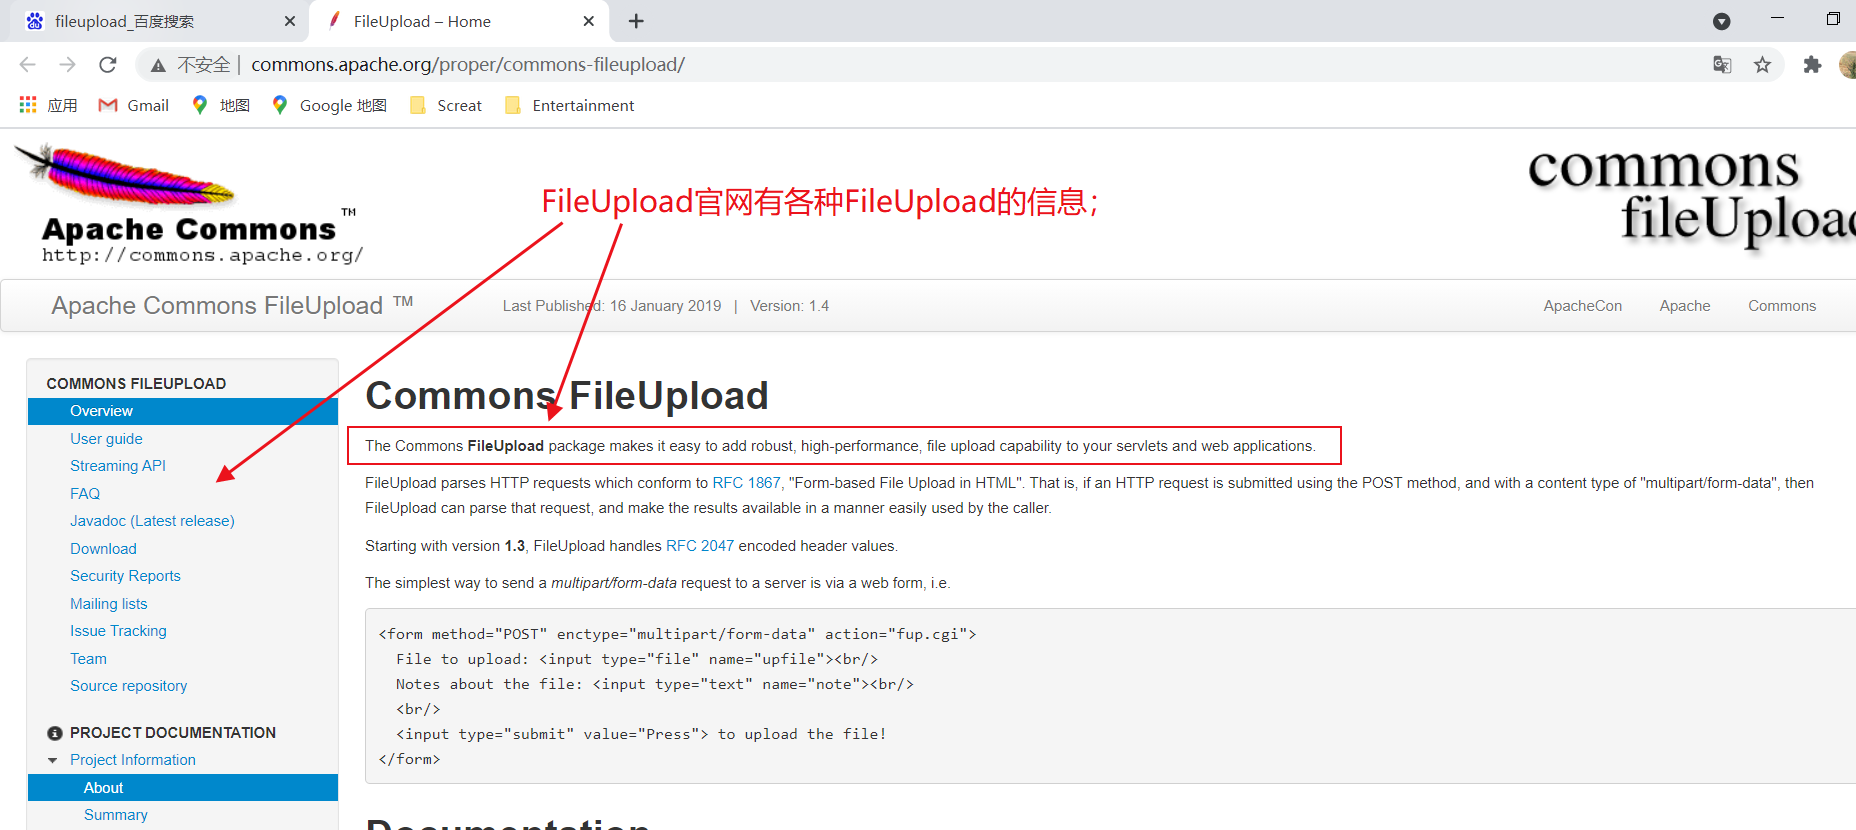Click the translate page icon

1722,65
